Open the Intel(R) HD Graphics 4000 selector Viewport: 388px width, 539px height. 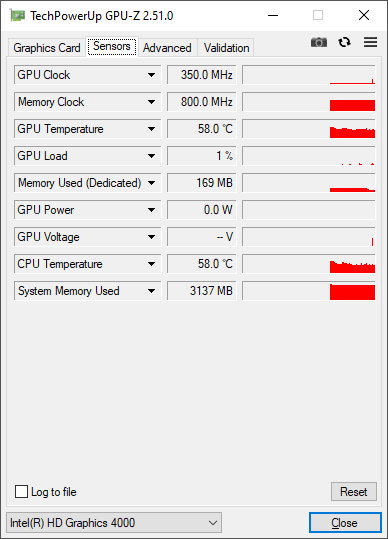click(x=114, y=523)
